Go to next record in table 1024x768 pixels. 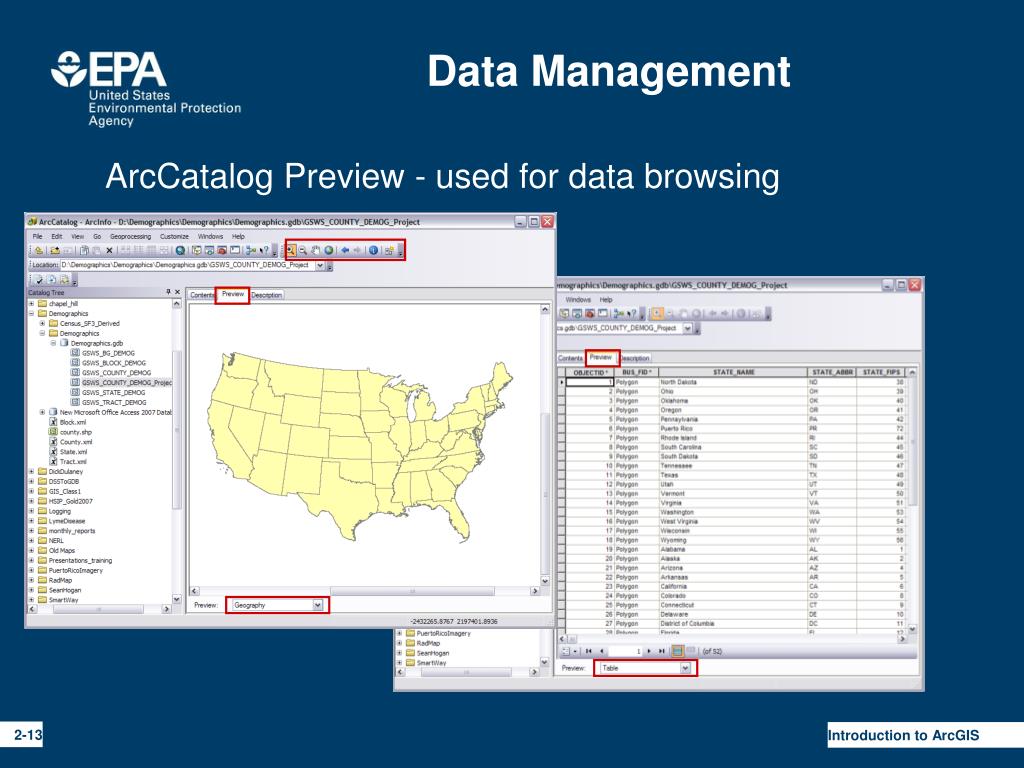click(648, 651)
